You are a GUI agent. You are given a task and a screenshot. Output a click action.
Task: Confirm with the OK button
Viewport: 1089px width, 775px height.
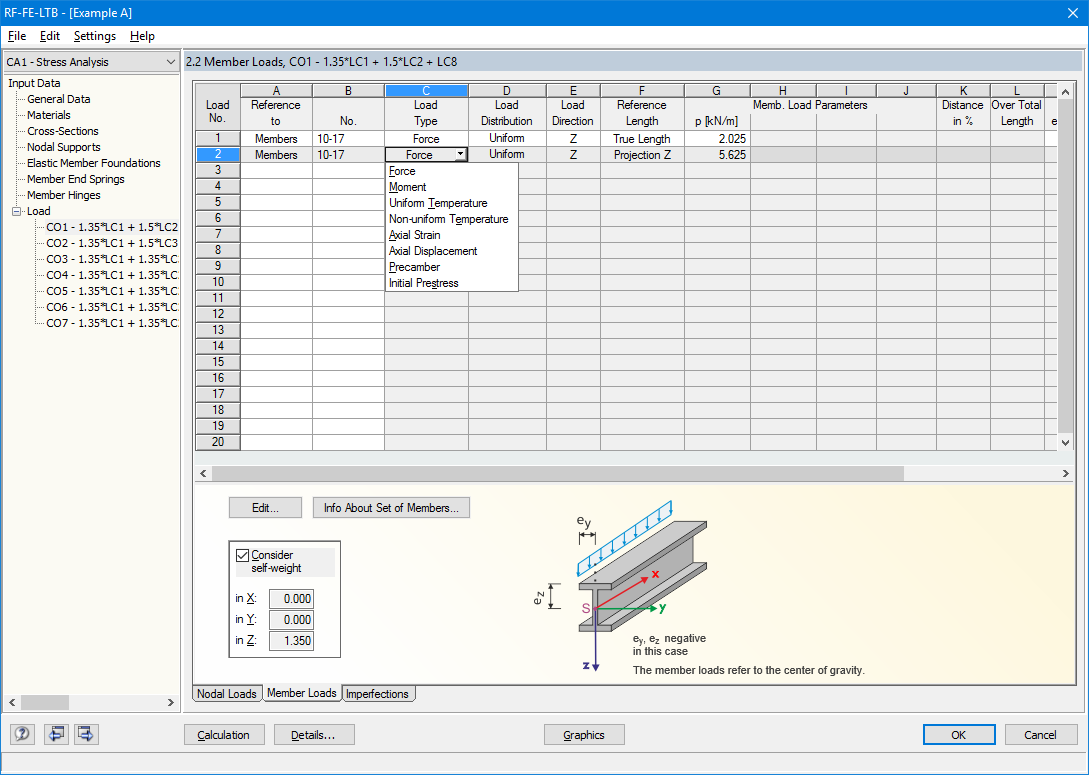tap(959, 735)
